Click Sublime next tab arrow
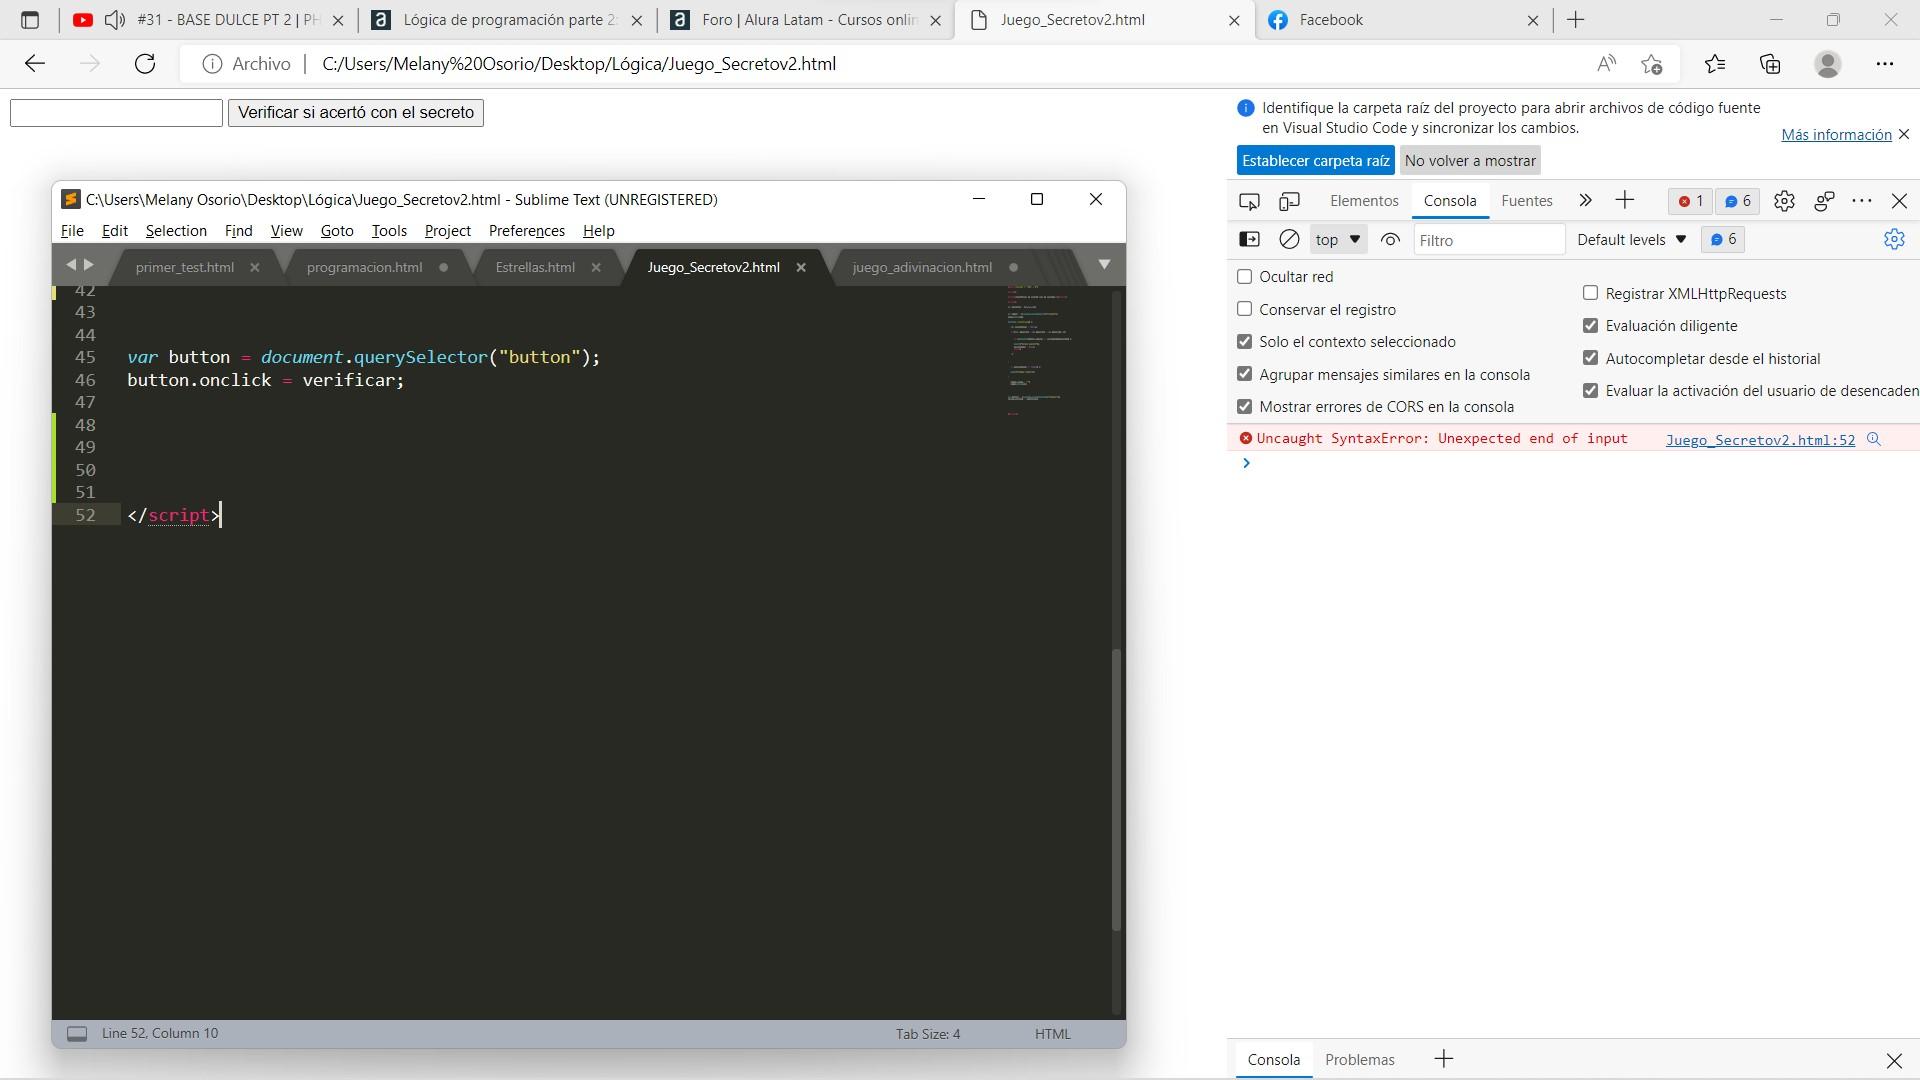This screenshot has height=1080, width=1920. (89, 265)
